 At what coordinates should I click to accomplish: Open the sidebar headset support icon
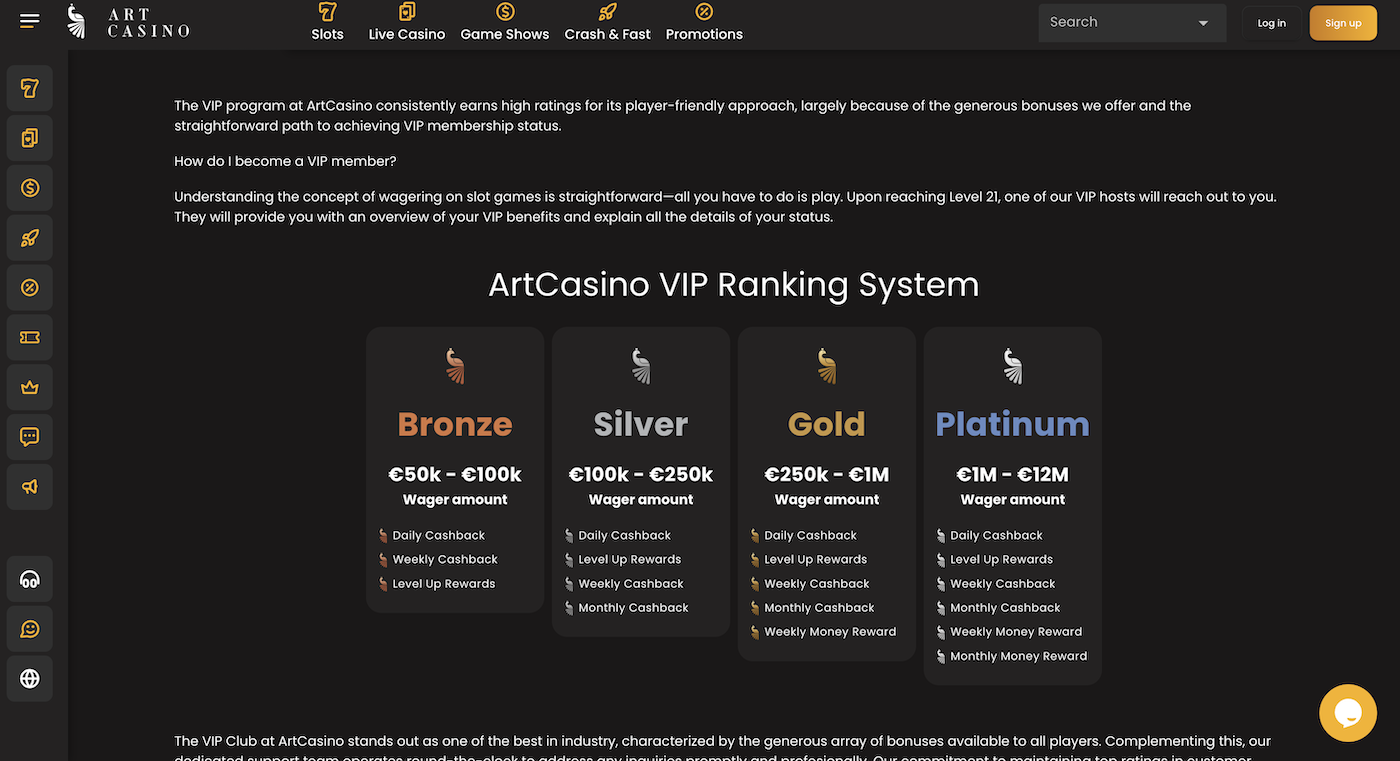pos(30,579)
